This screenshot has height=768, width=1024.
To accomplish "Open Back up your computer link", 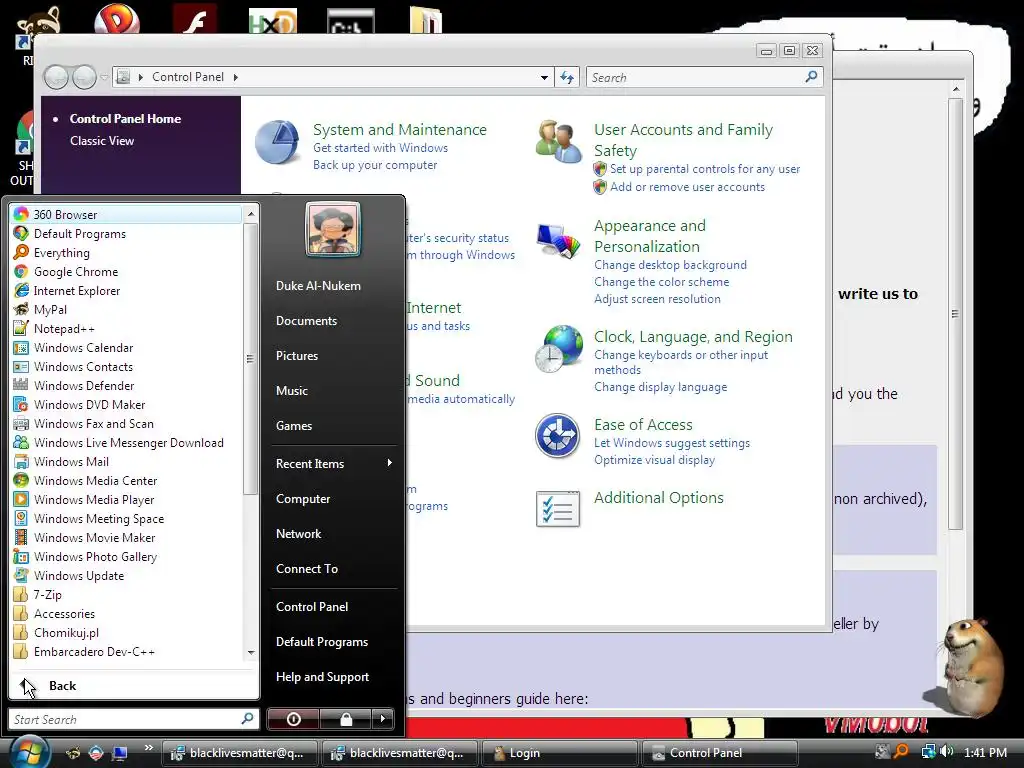I will pyautogui.click(x=375, y=165).
